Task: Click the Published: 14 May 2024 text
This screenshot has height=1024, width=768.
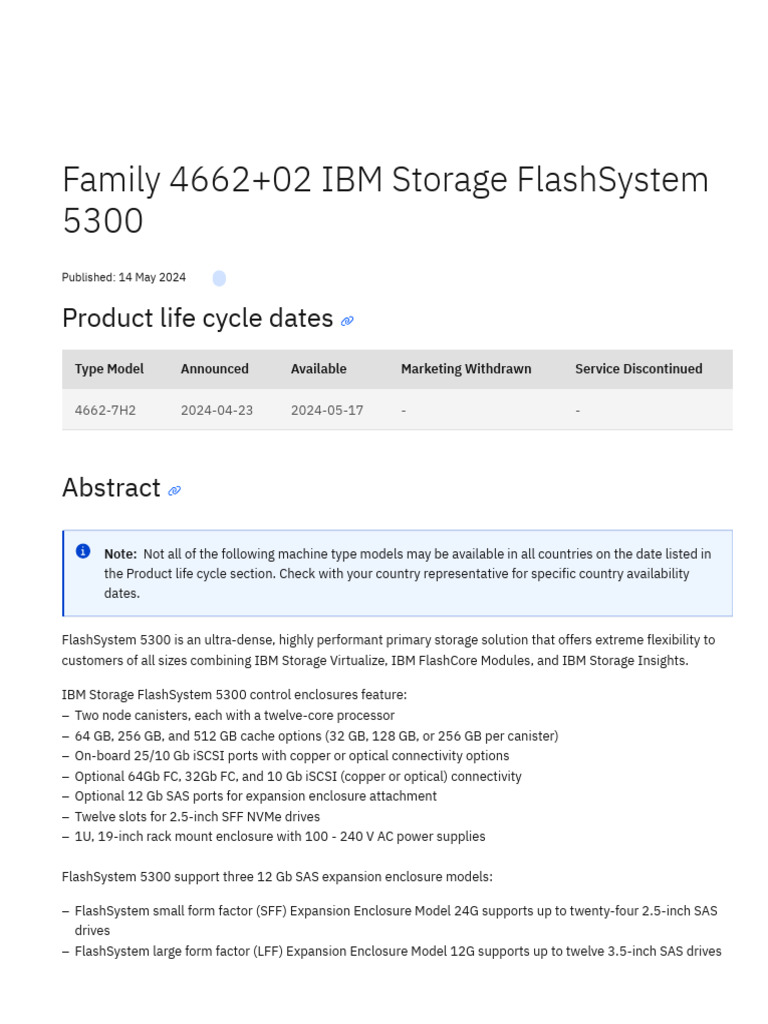Action: 123,278
